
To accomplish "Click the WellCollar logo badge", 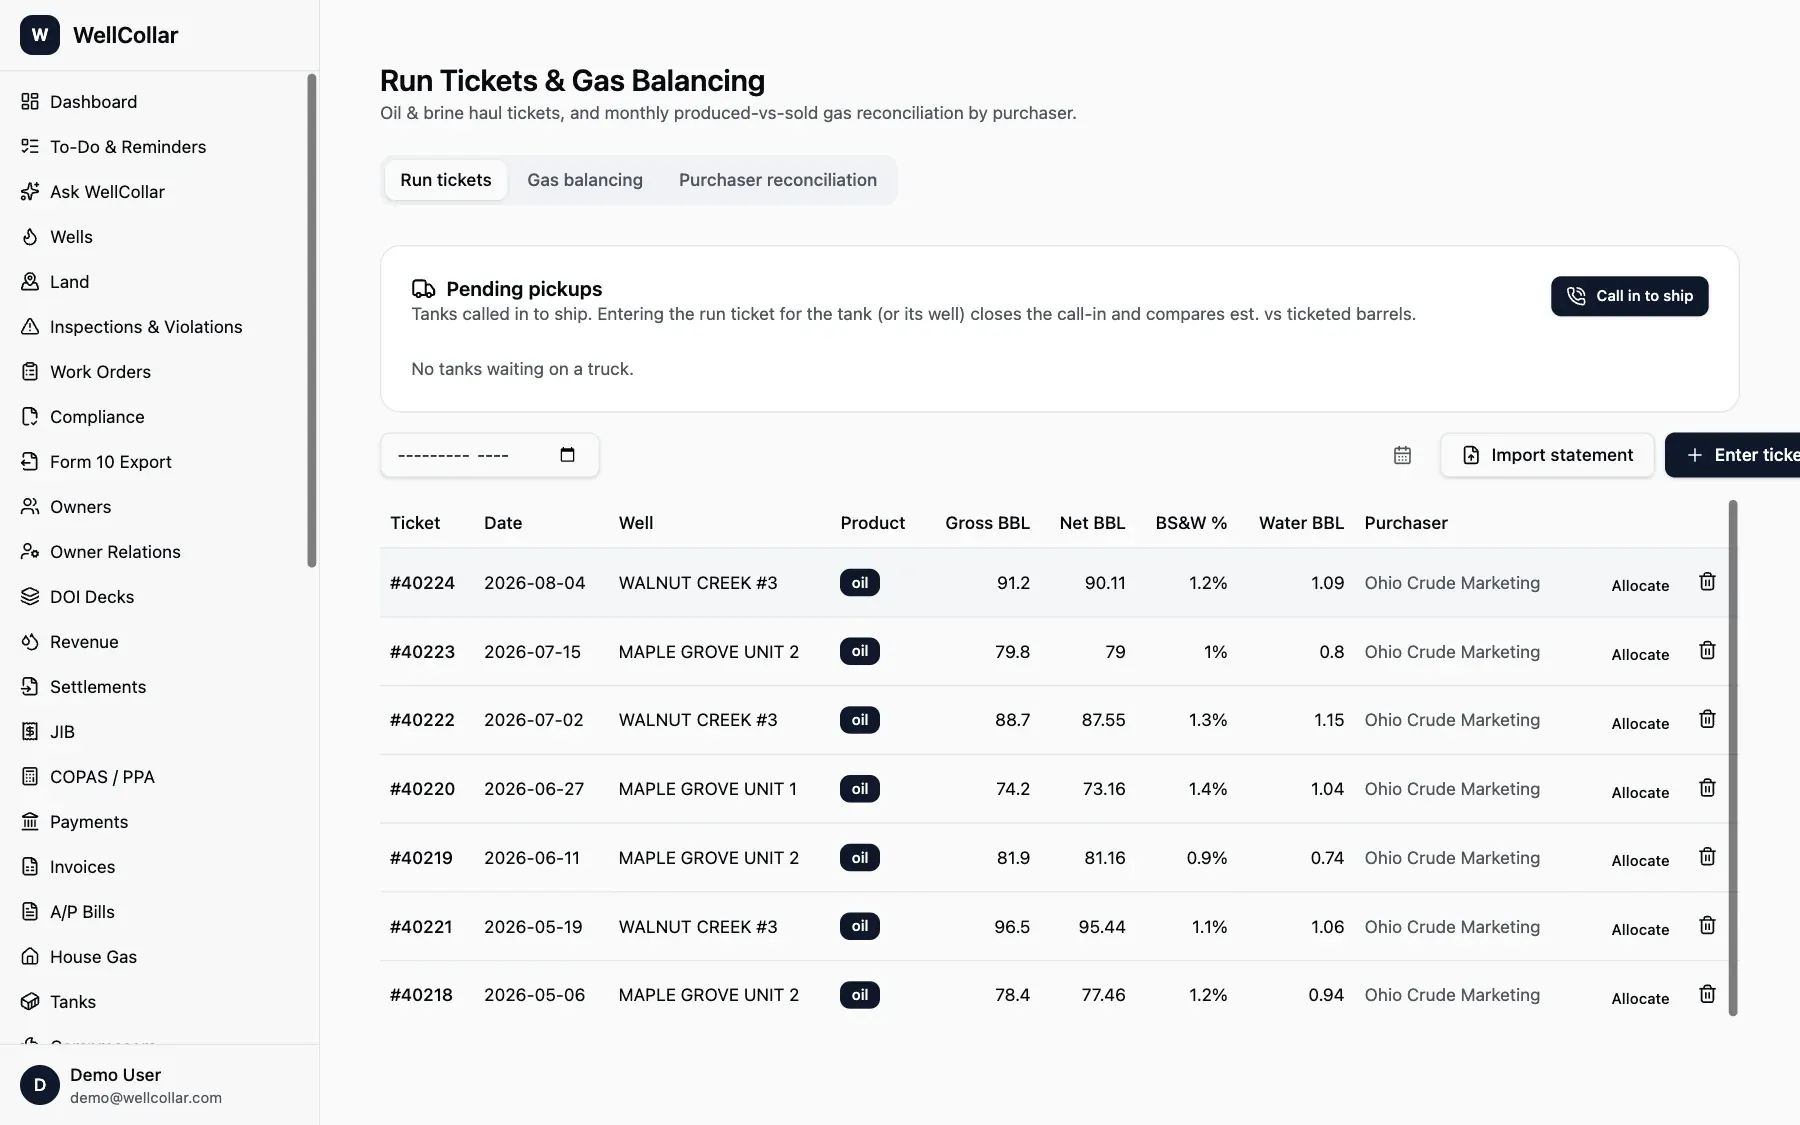I will coord(40,35).
